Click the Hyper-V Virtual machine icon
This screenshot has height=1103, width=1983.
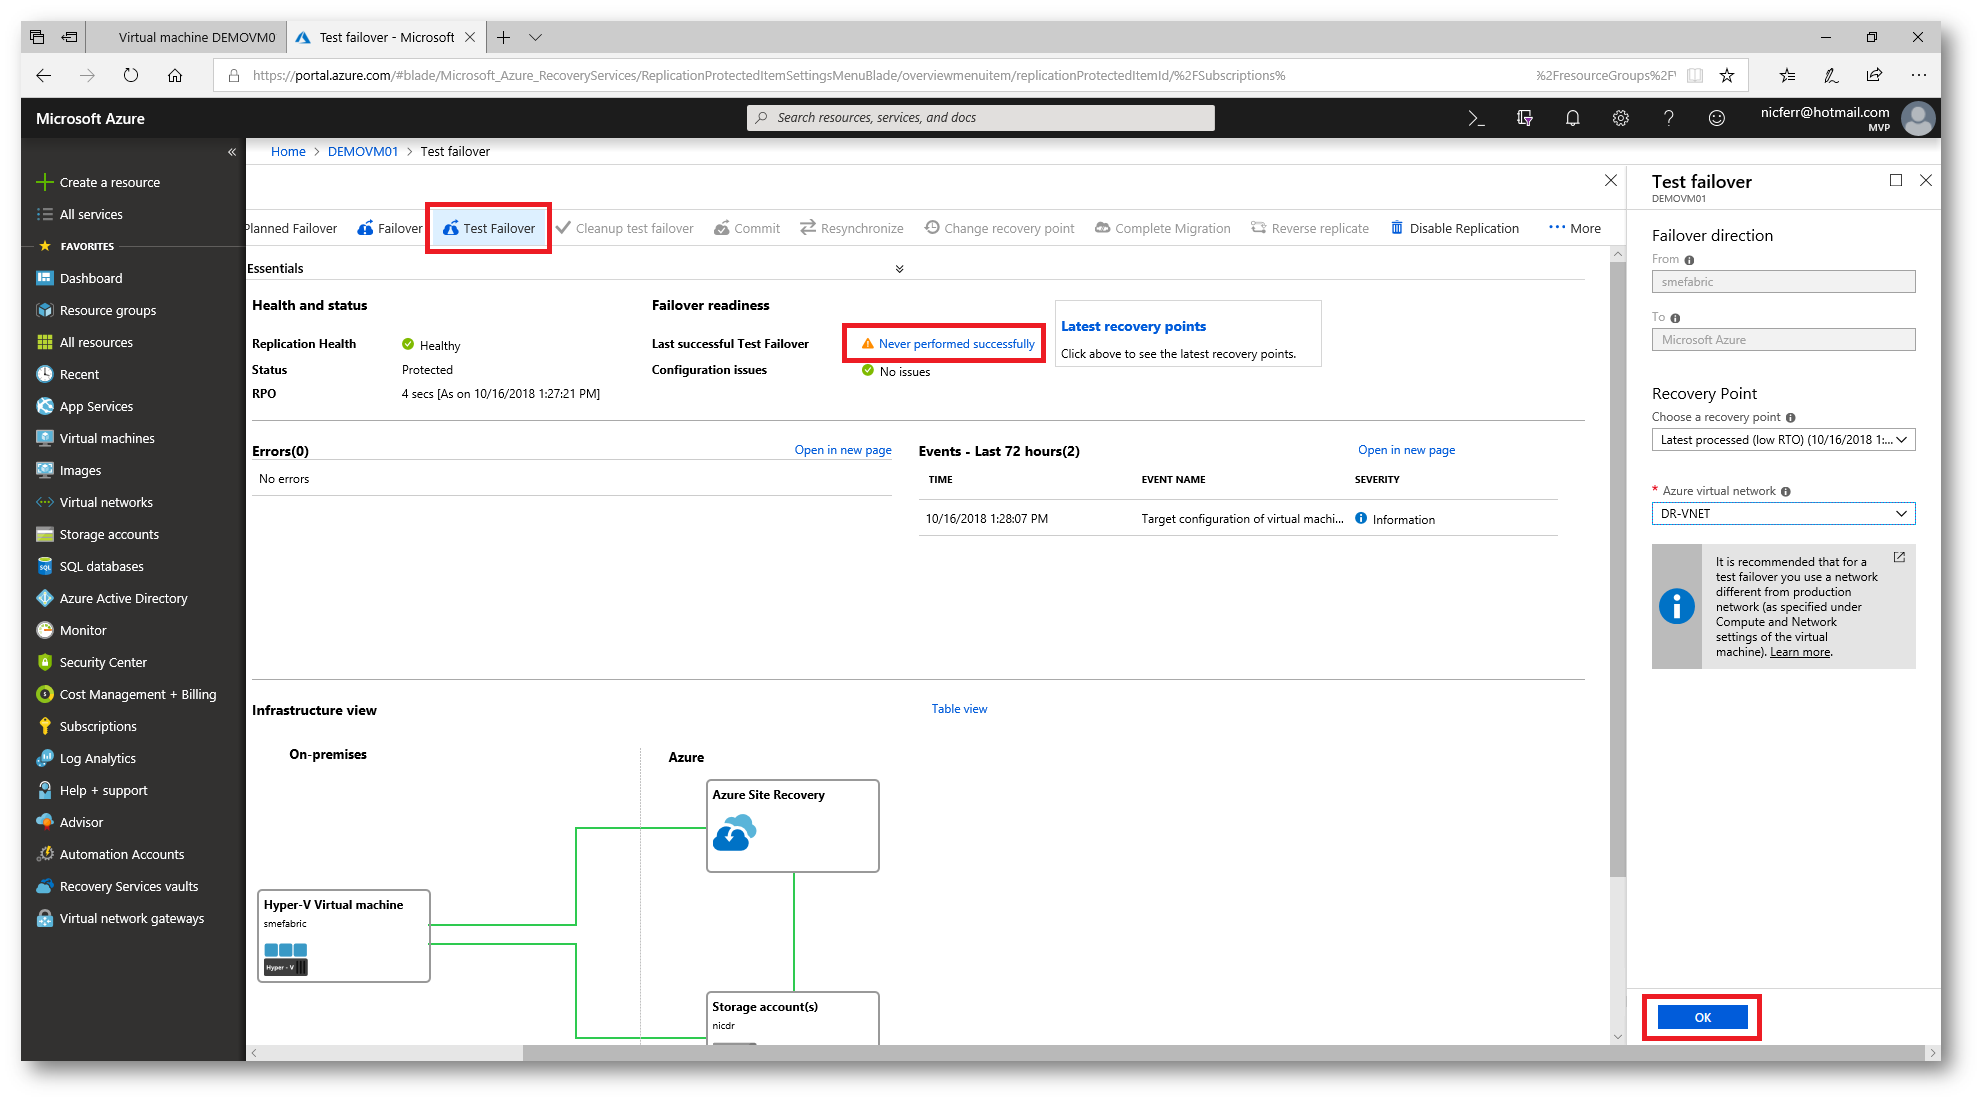click(x=285, y=958)
